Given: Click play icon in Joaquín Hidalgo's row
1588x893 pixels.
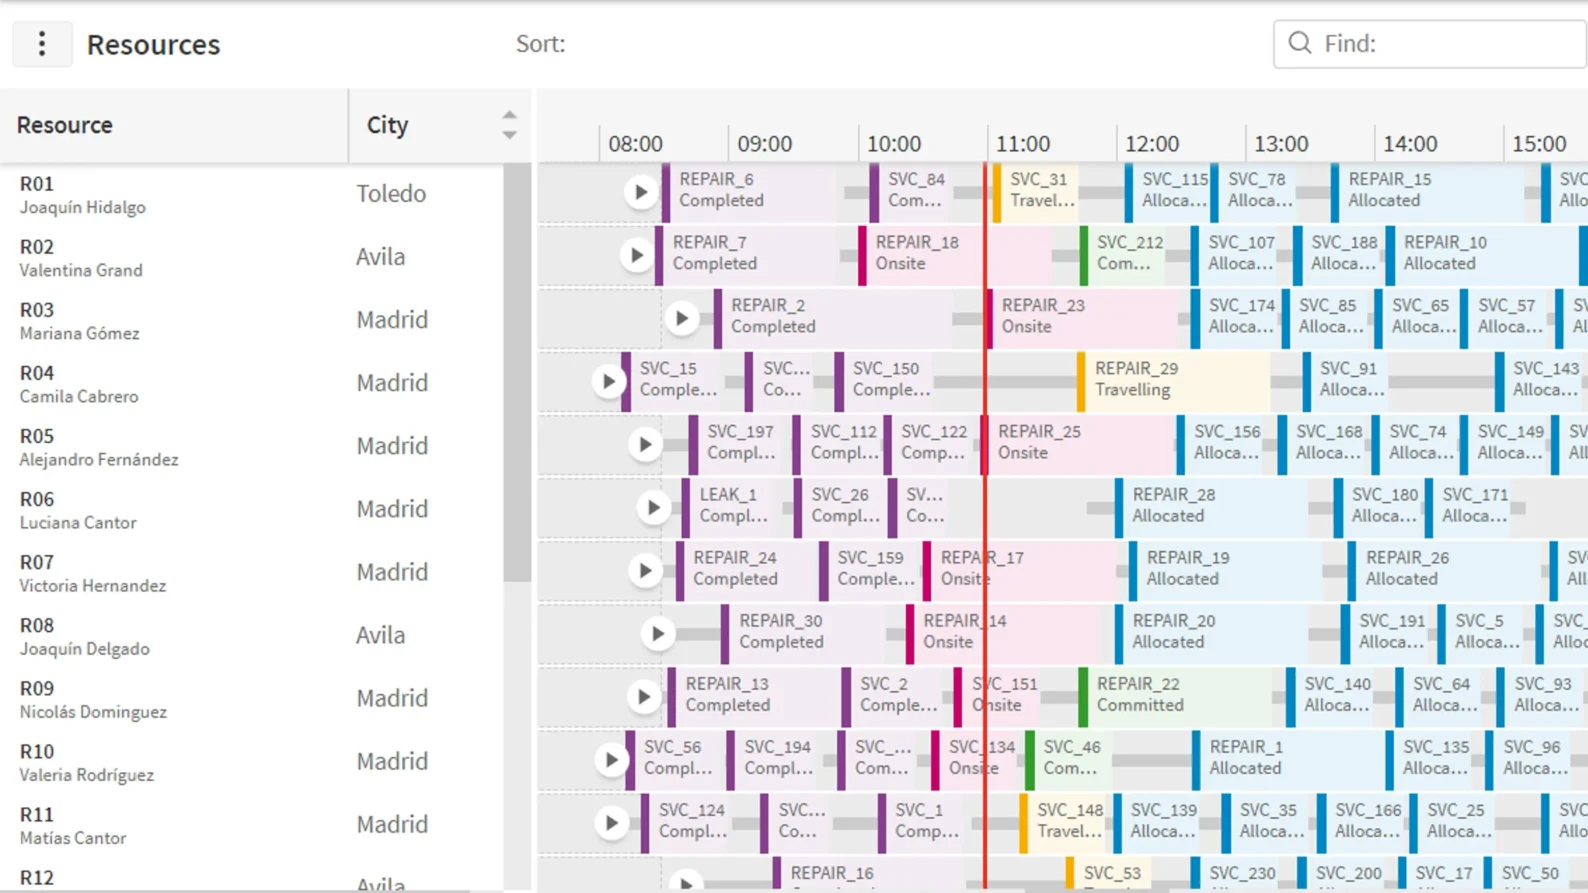Looking at the screenshot, I should pos(641,192).
